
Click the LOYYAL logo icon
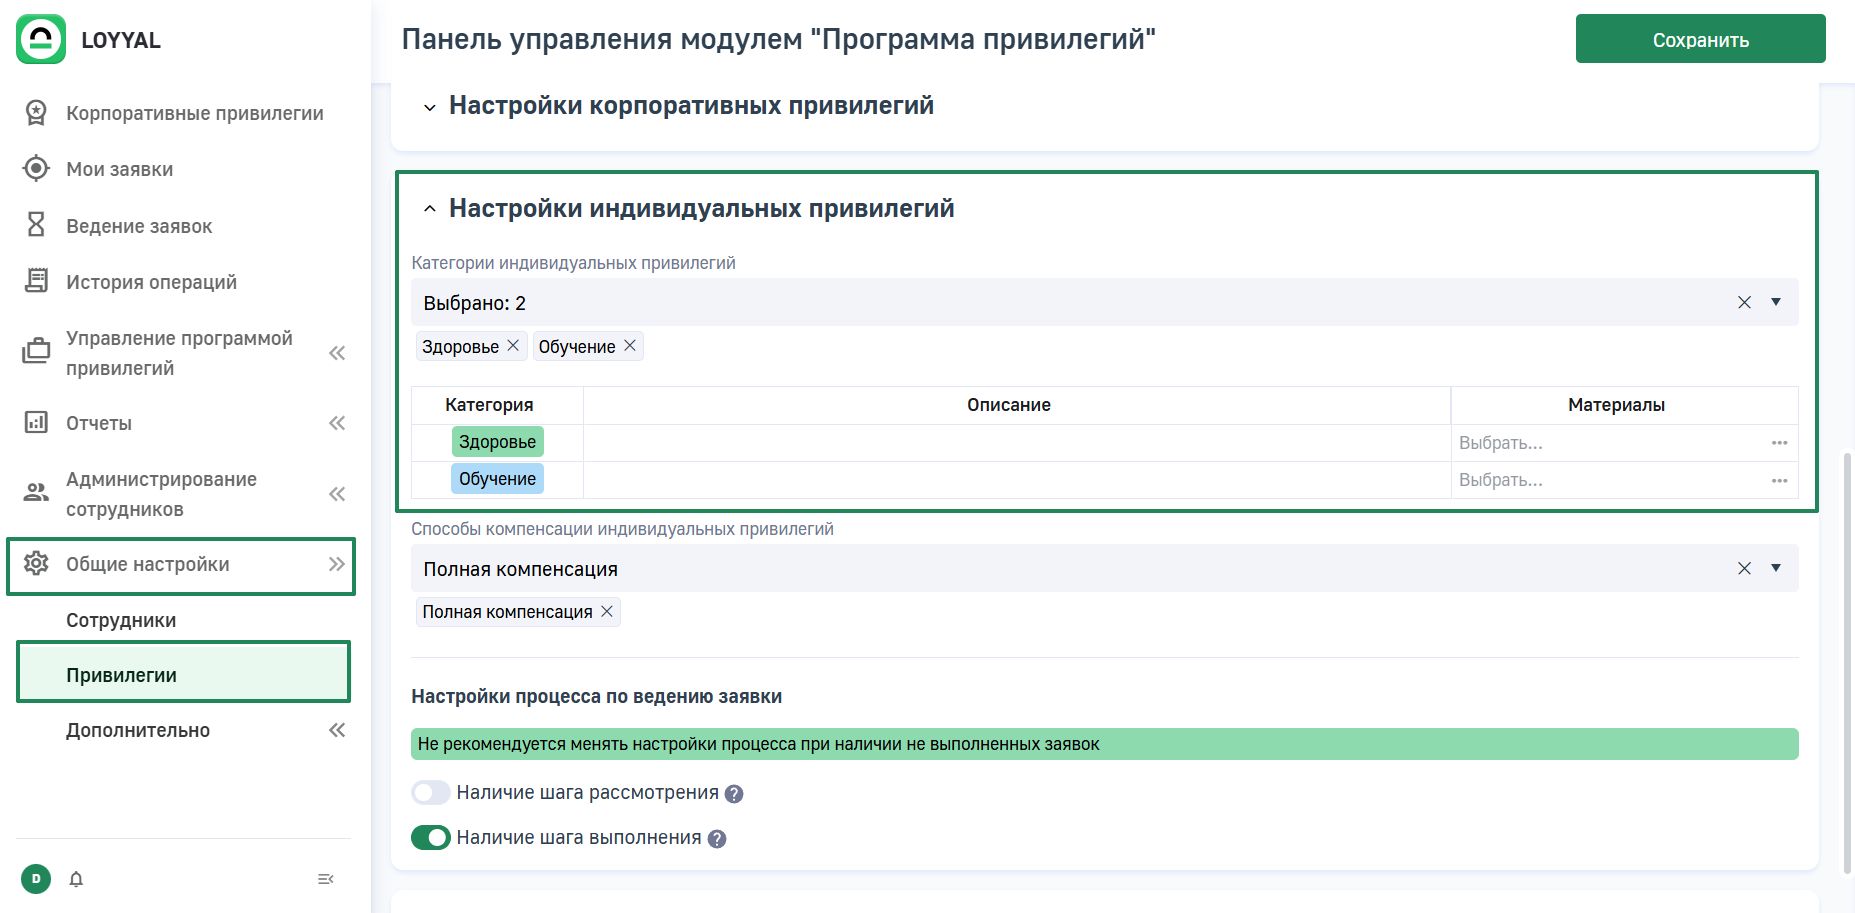click(41, 39)
